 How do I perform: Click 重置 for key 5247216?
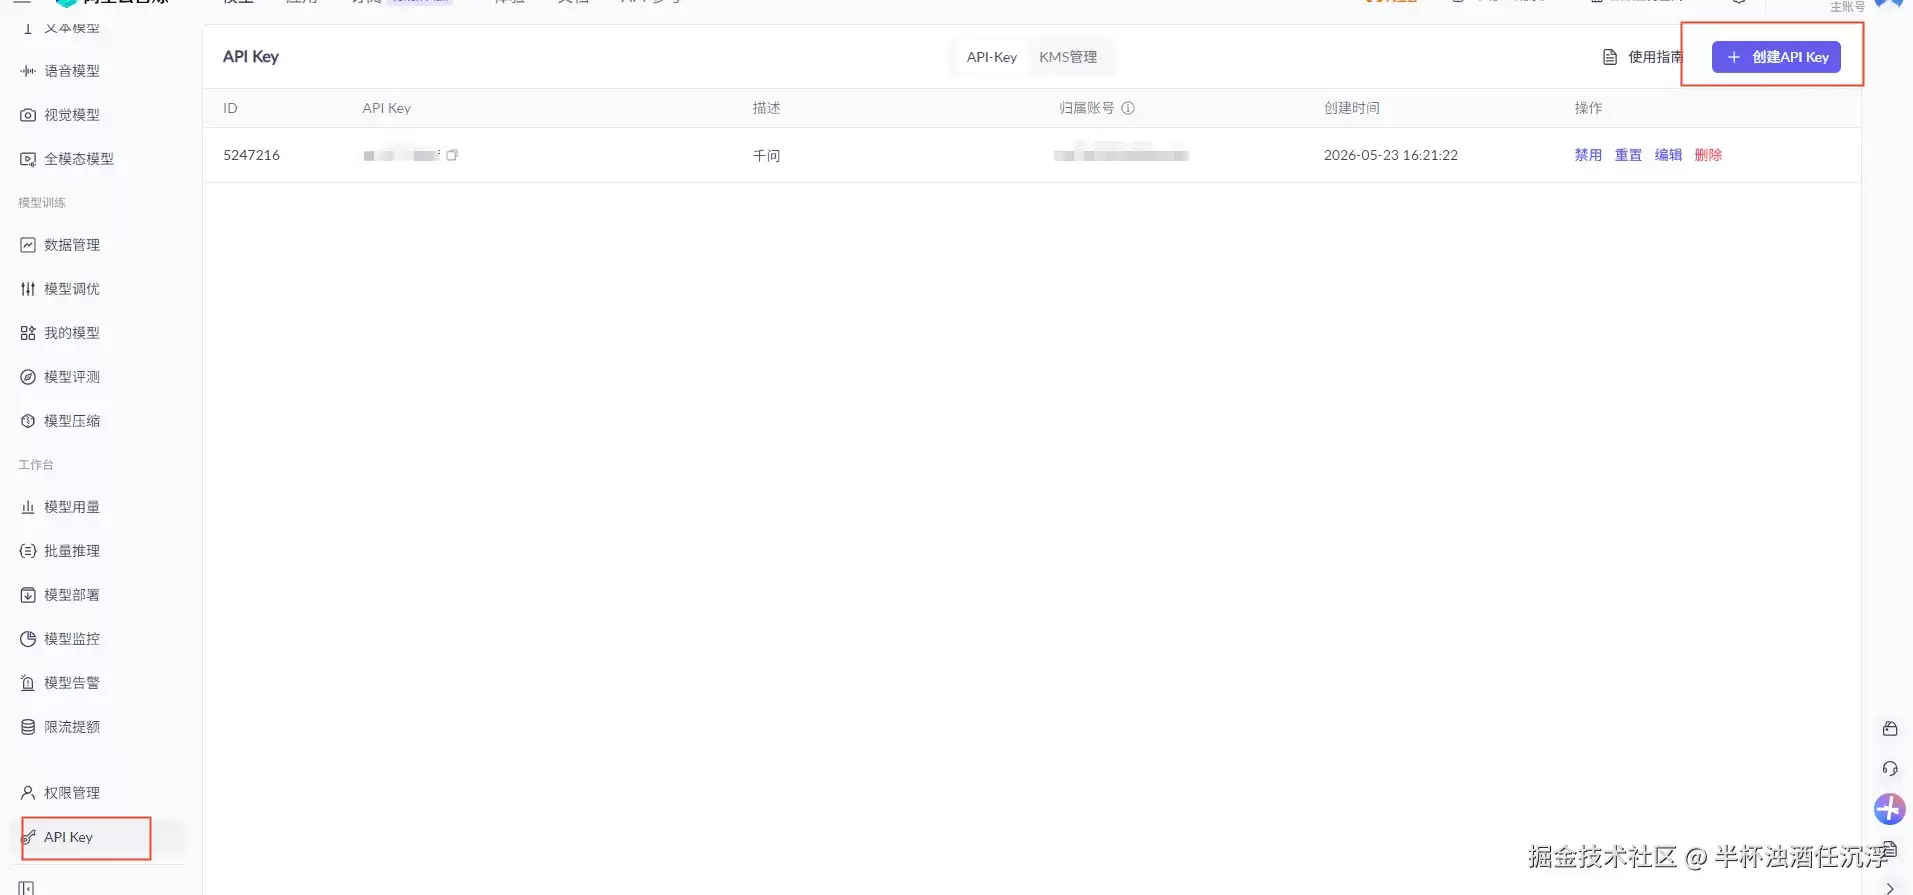[x=1628, y=155]
